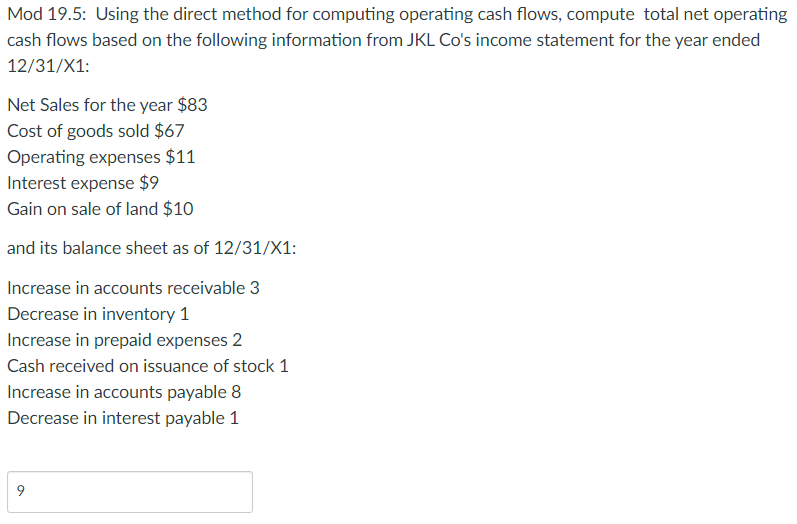Click 'Increase in accounts receivable 3' line
The height and width of the screenshot is (524, 797).
(x=133, y=288)
